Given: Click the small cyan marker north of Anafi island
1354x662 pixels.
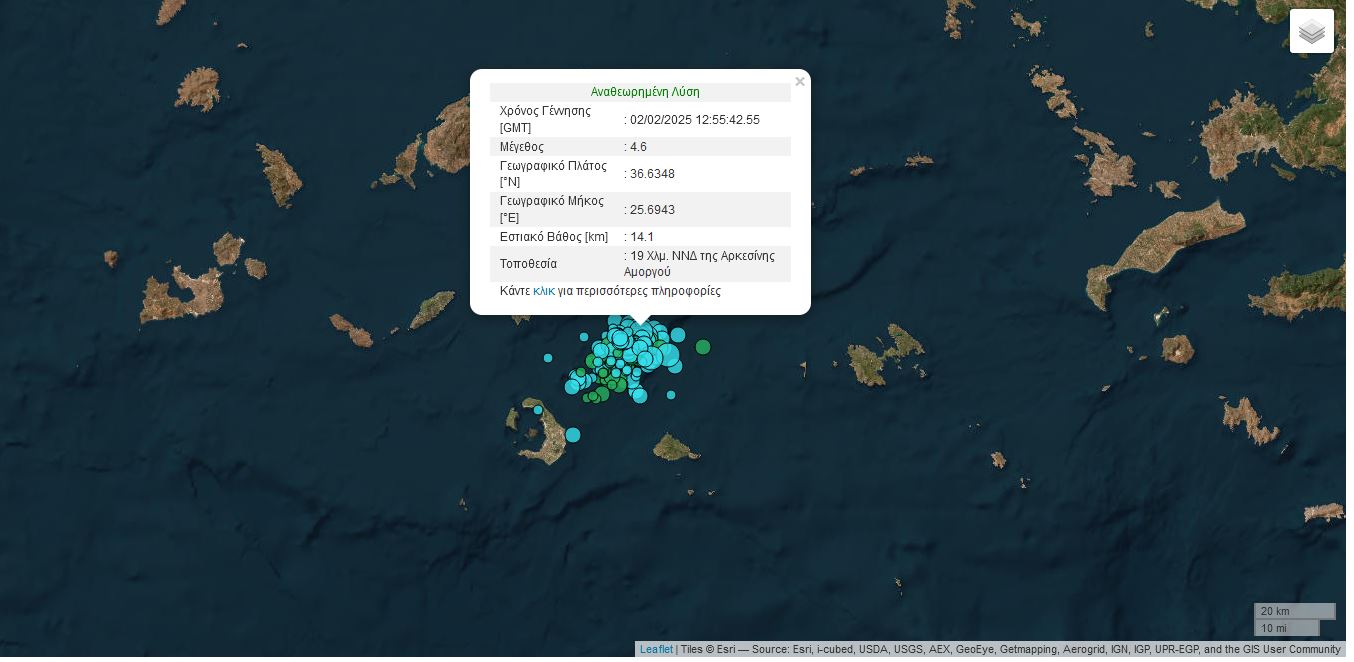Looking at the screenshot, I should point(671,395).
